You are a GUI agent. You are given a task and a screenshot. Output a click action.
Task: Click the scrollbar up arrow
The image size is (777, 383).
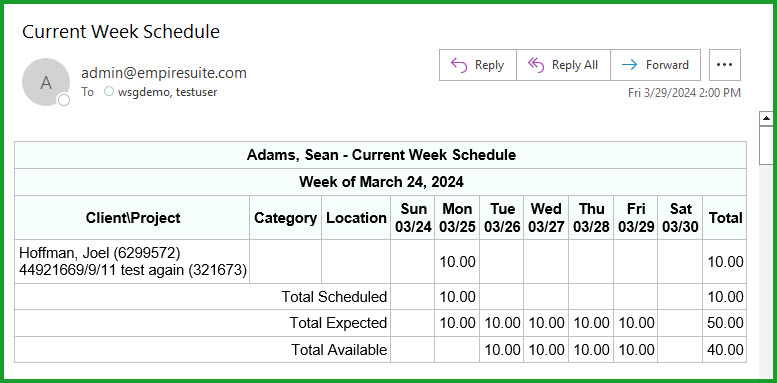[767, 118]
